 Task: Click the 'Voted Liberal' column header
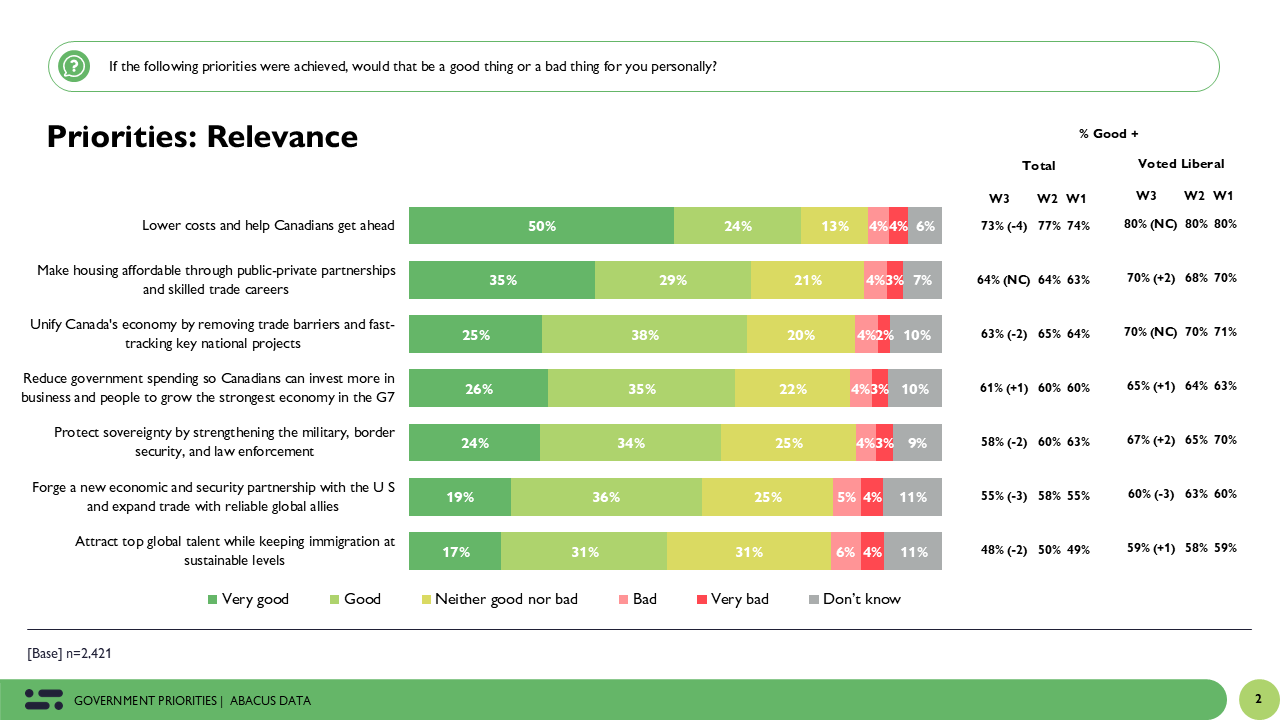(1180, 164)
